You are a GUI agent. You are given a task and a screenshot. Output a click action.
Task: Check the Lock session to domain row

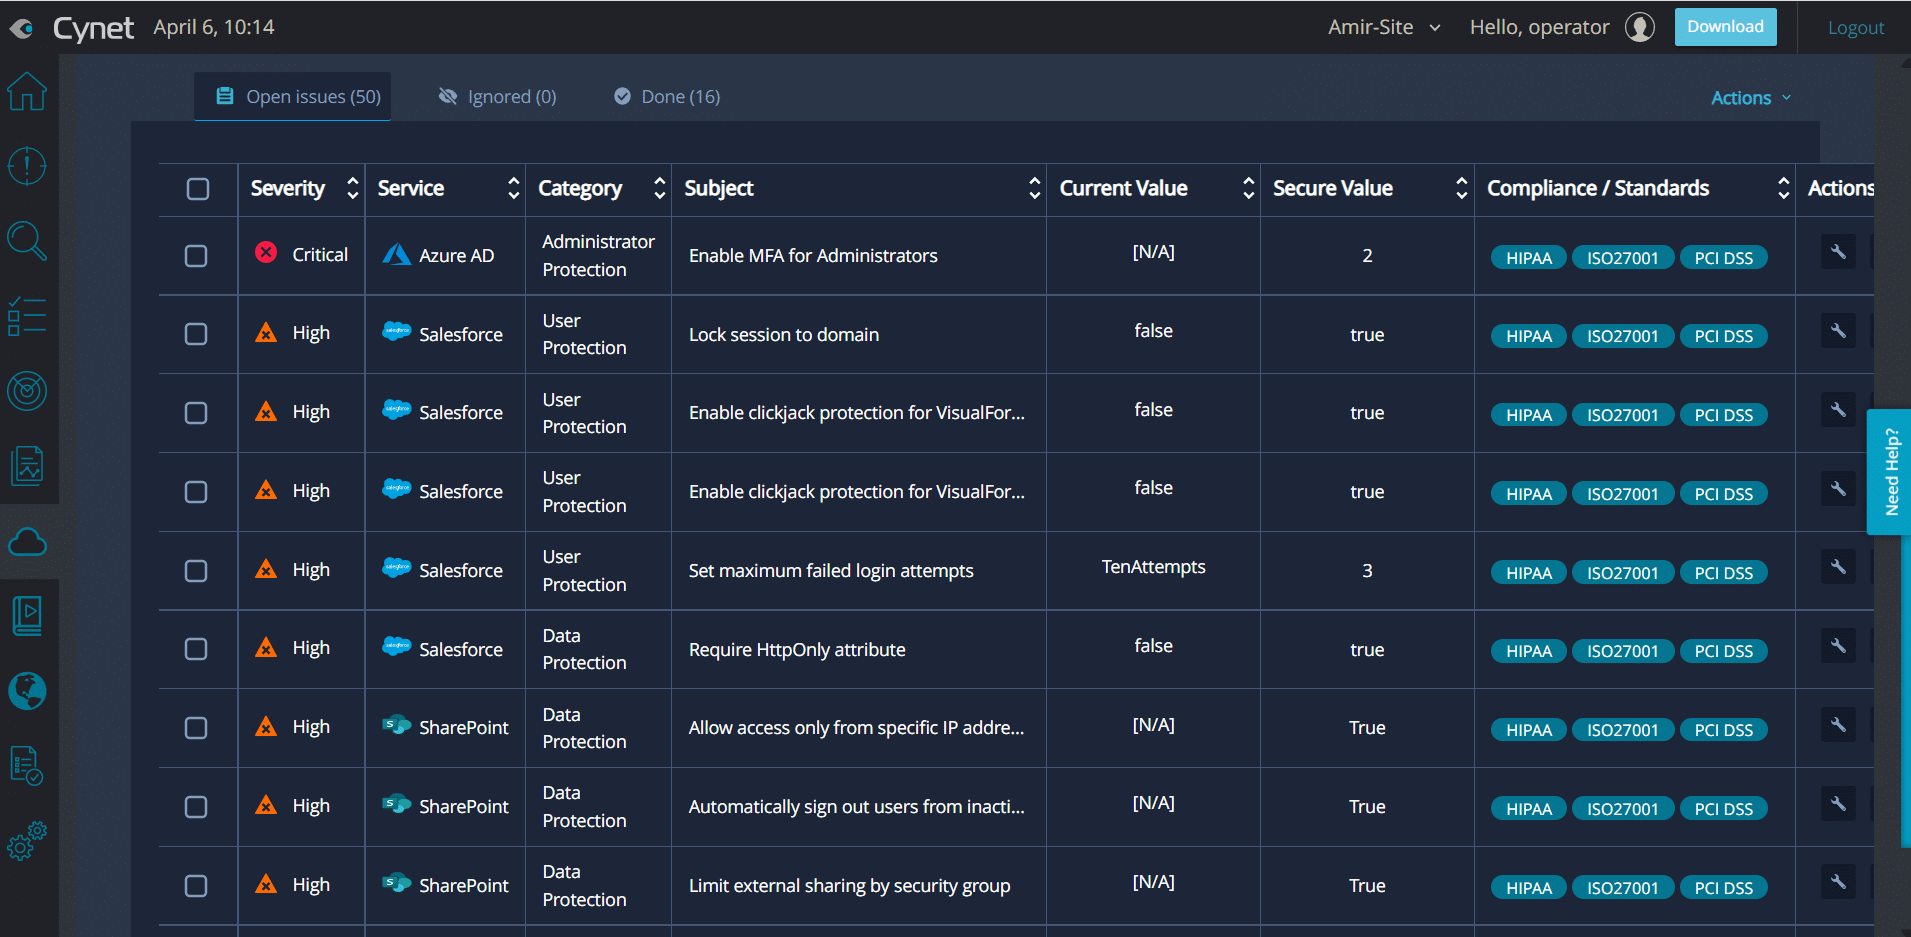(x=196, y=334)
